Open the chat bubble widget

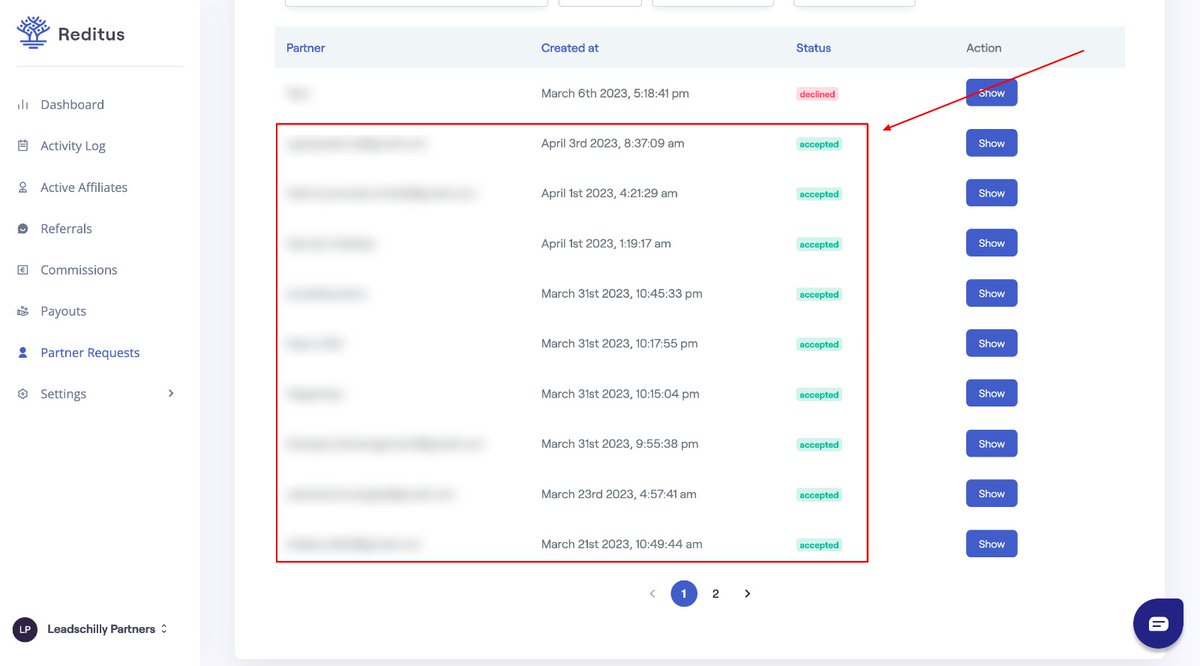(1157, 623)
